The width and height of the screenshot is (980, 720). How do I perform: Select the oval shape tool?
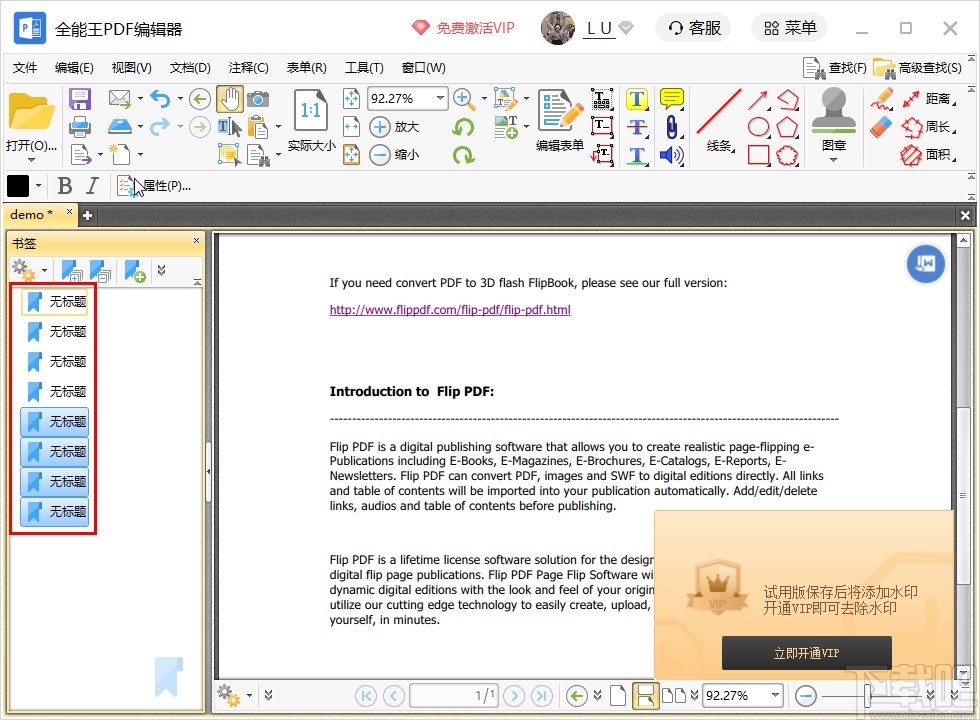coord(758,127)
